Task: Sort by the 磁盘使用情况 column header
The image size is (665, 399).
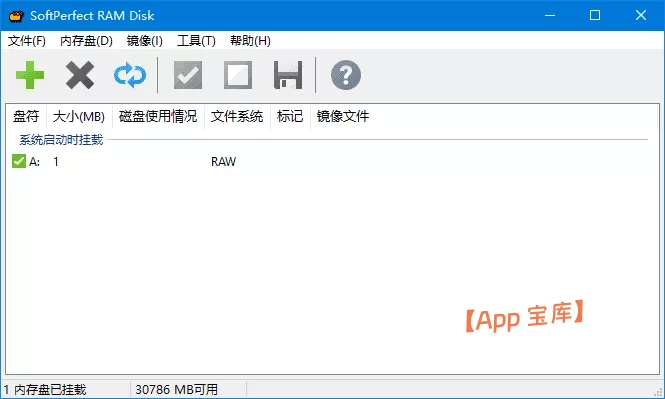Action: click(158, 116)
